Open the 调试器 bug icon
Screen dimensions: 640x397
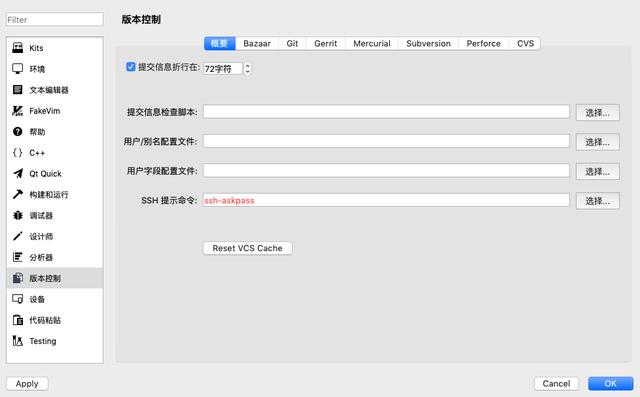tap(18, 215)
